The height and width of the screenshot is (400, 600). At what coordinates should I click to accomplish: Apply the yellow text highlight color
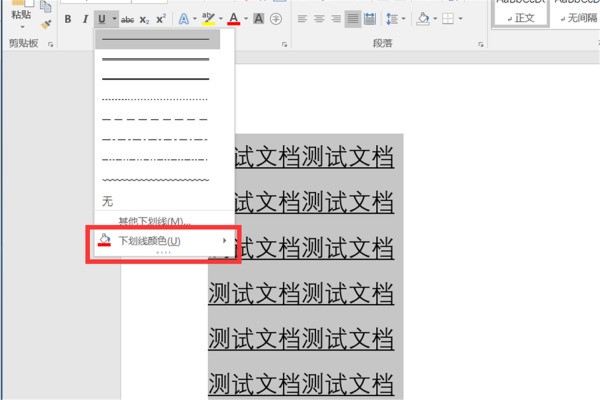[207, 19]
